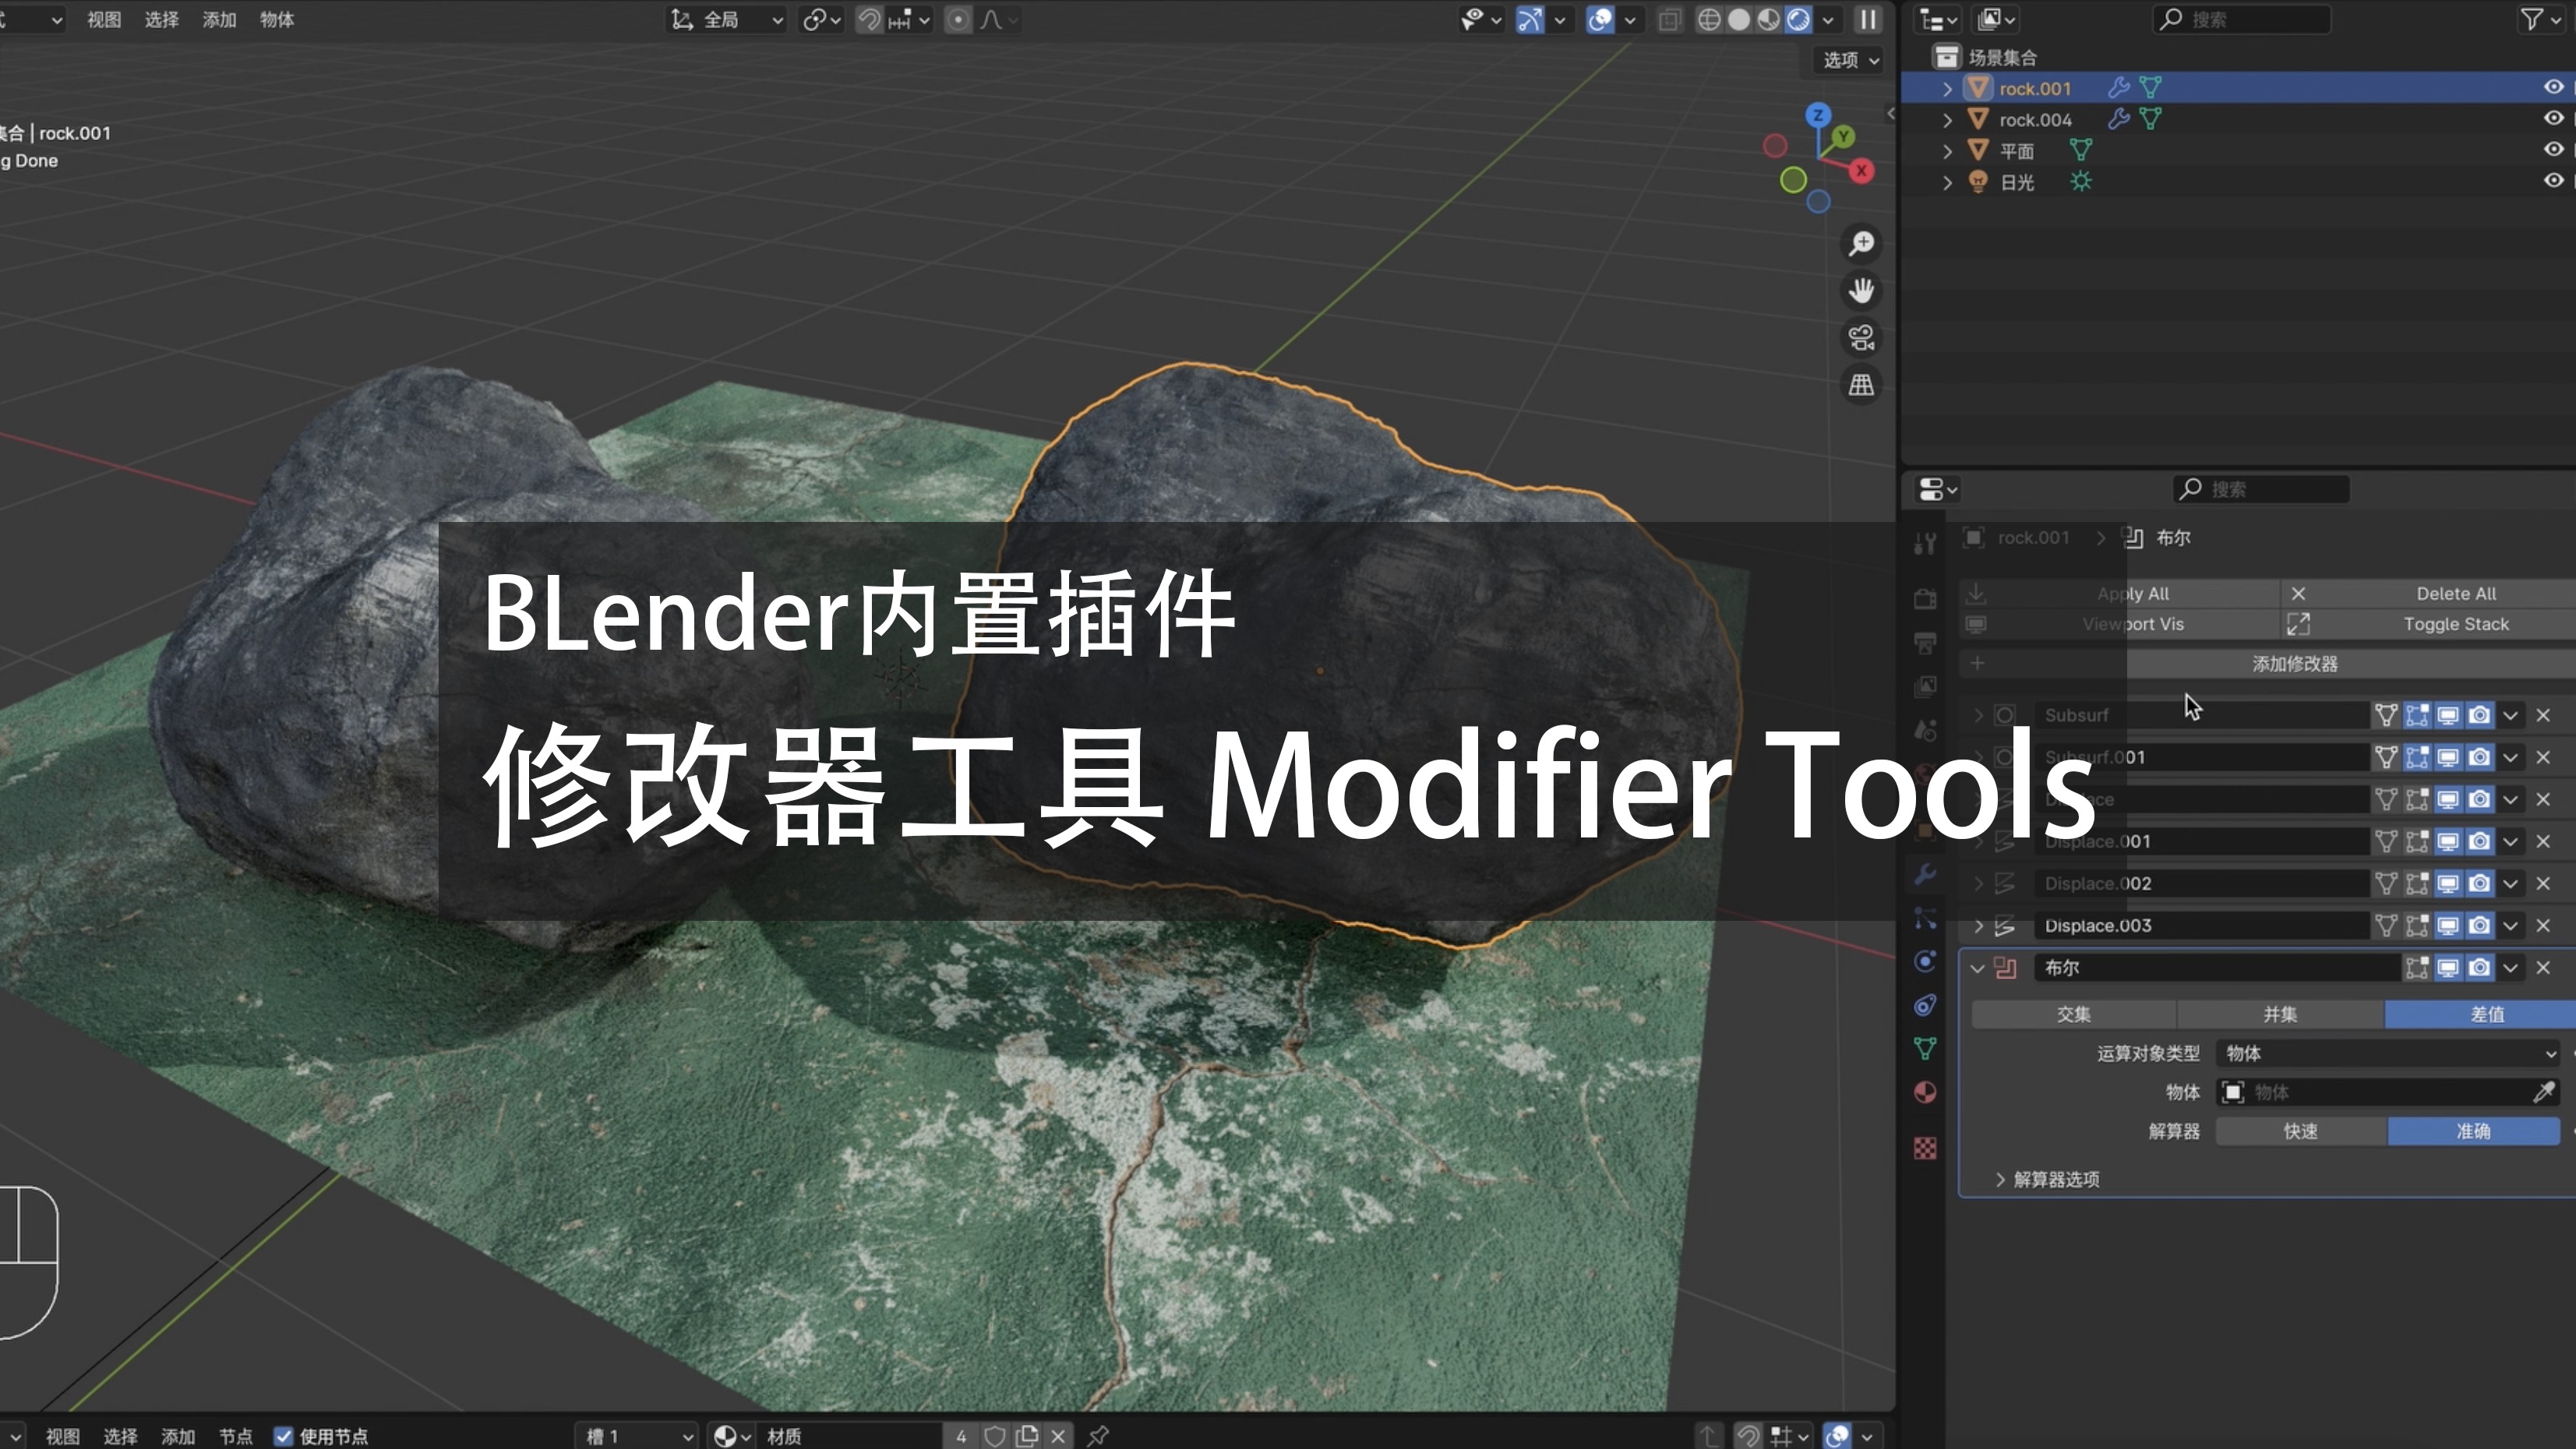Screen dimensions: 2576x1449
Task: Open the 物体 menu in viewport header
Action: pyautogui.click(x=276, y=19)
